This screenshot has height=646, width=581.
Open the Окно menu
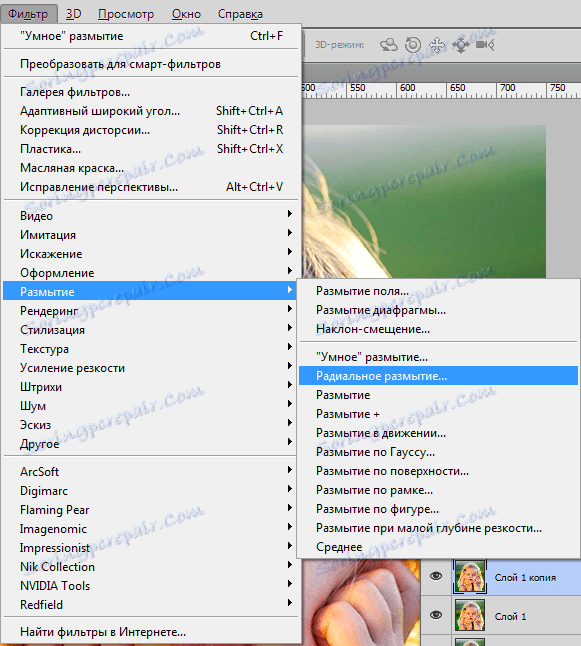coord(186,14)
